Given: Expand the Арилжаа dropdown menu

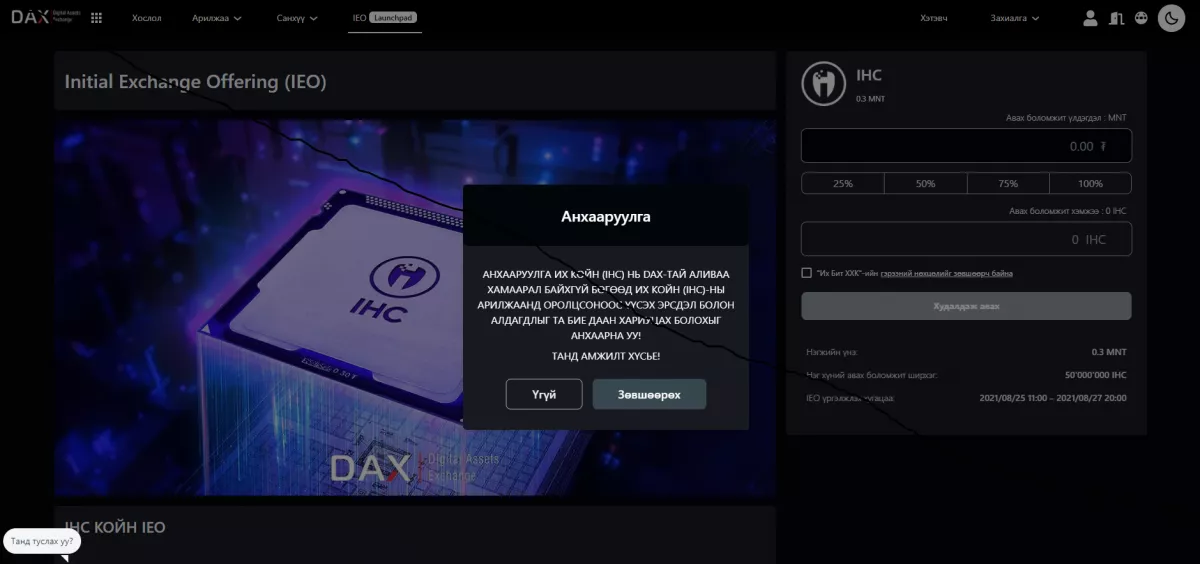Looking at the screenshot, I should [217, 18].
